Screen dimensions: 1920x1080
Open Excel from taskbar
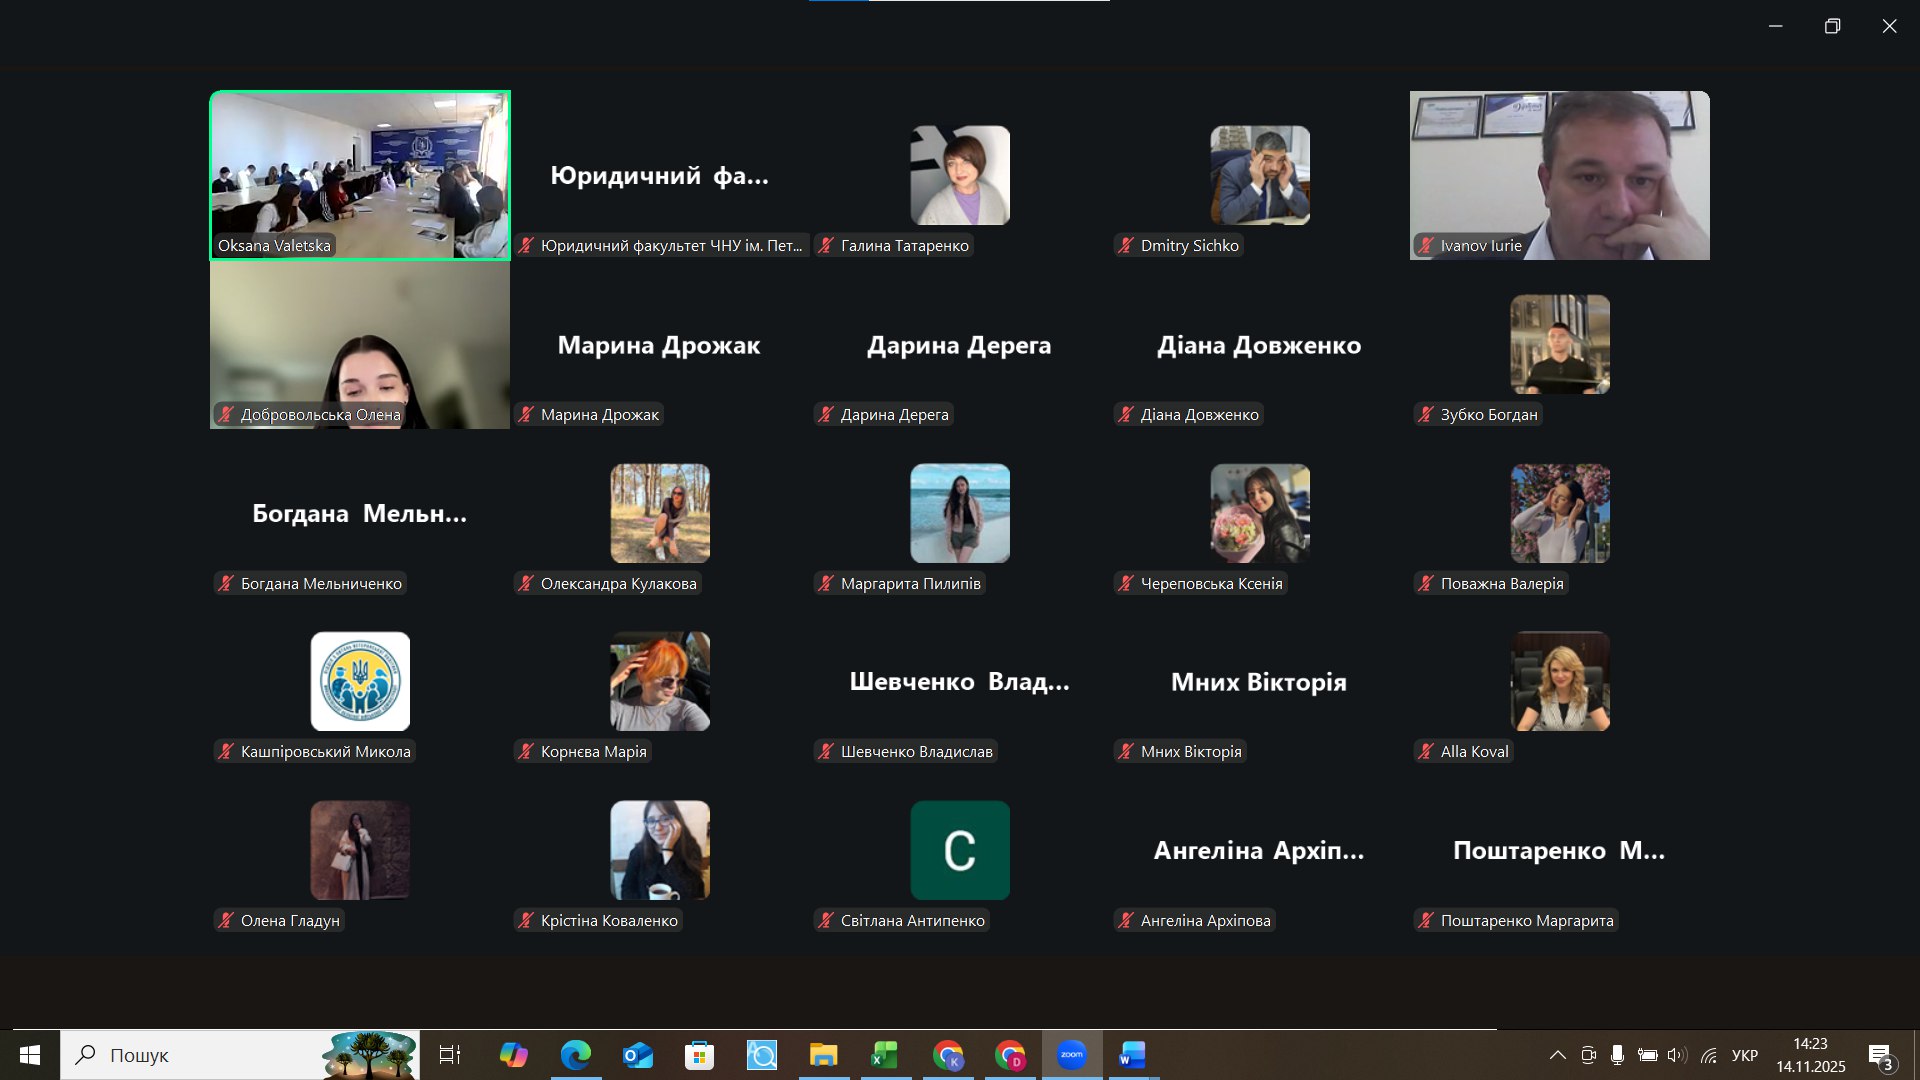click(x=884, y=1055)
